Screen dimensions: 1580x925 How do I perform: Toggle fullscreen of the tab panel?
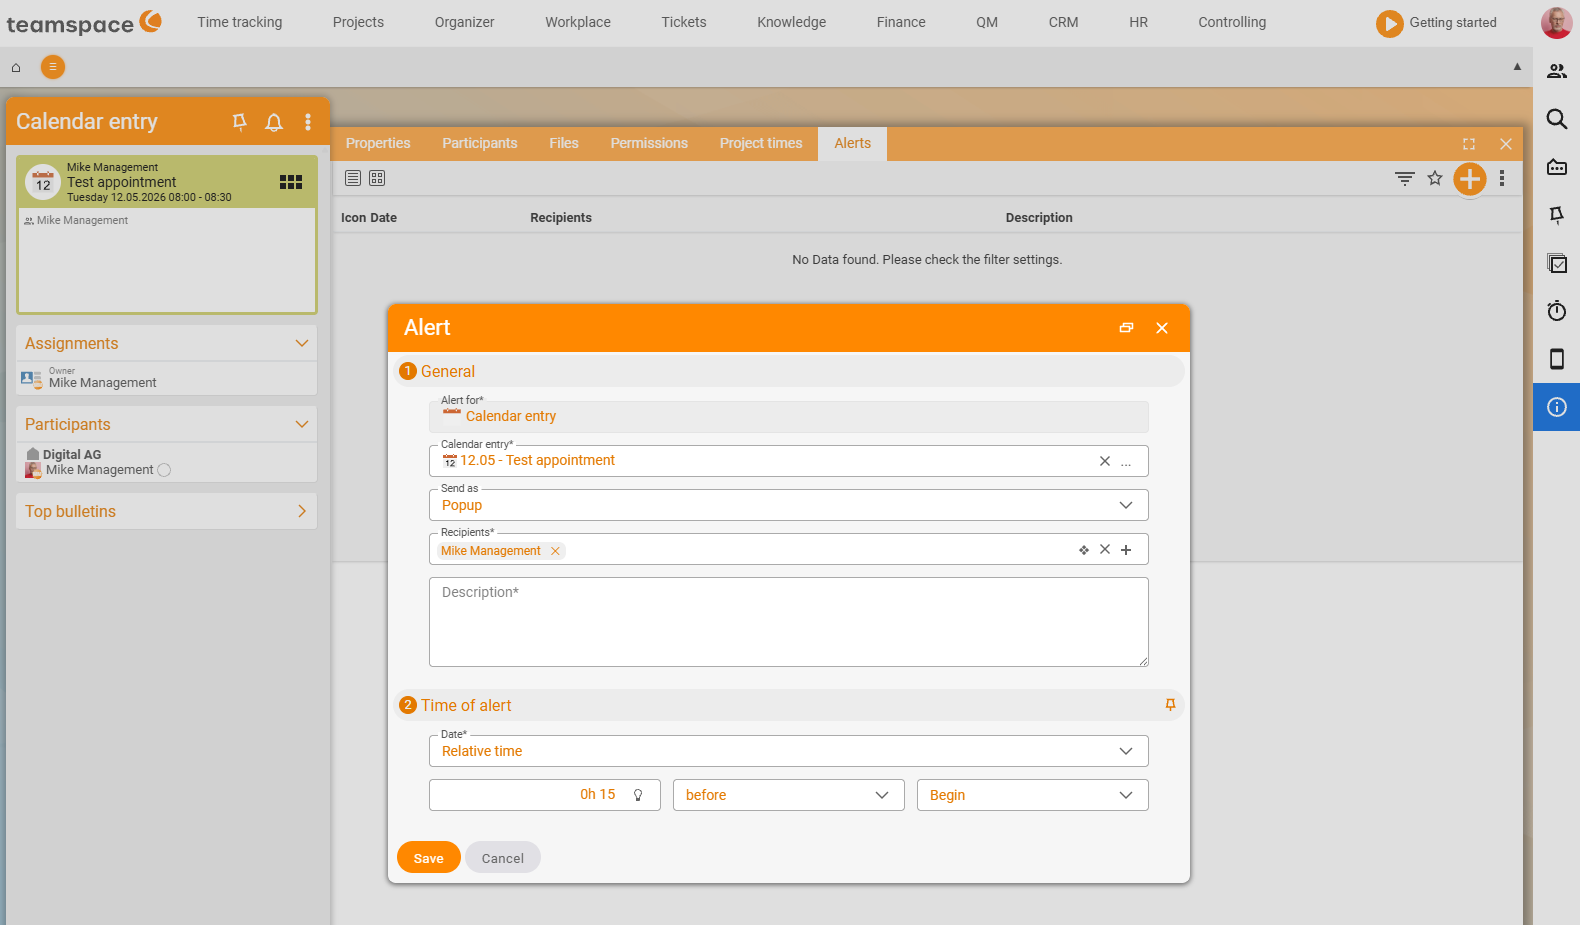pos(1469,144)
